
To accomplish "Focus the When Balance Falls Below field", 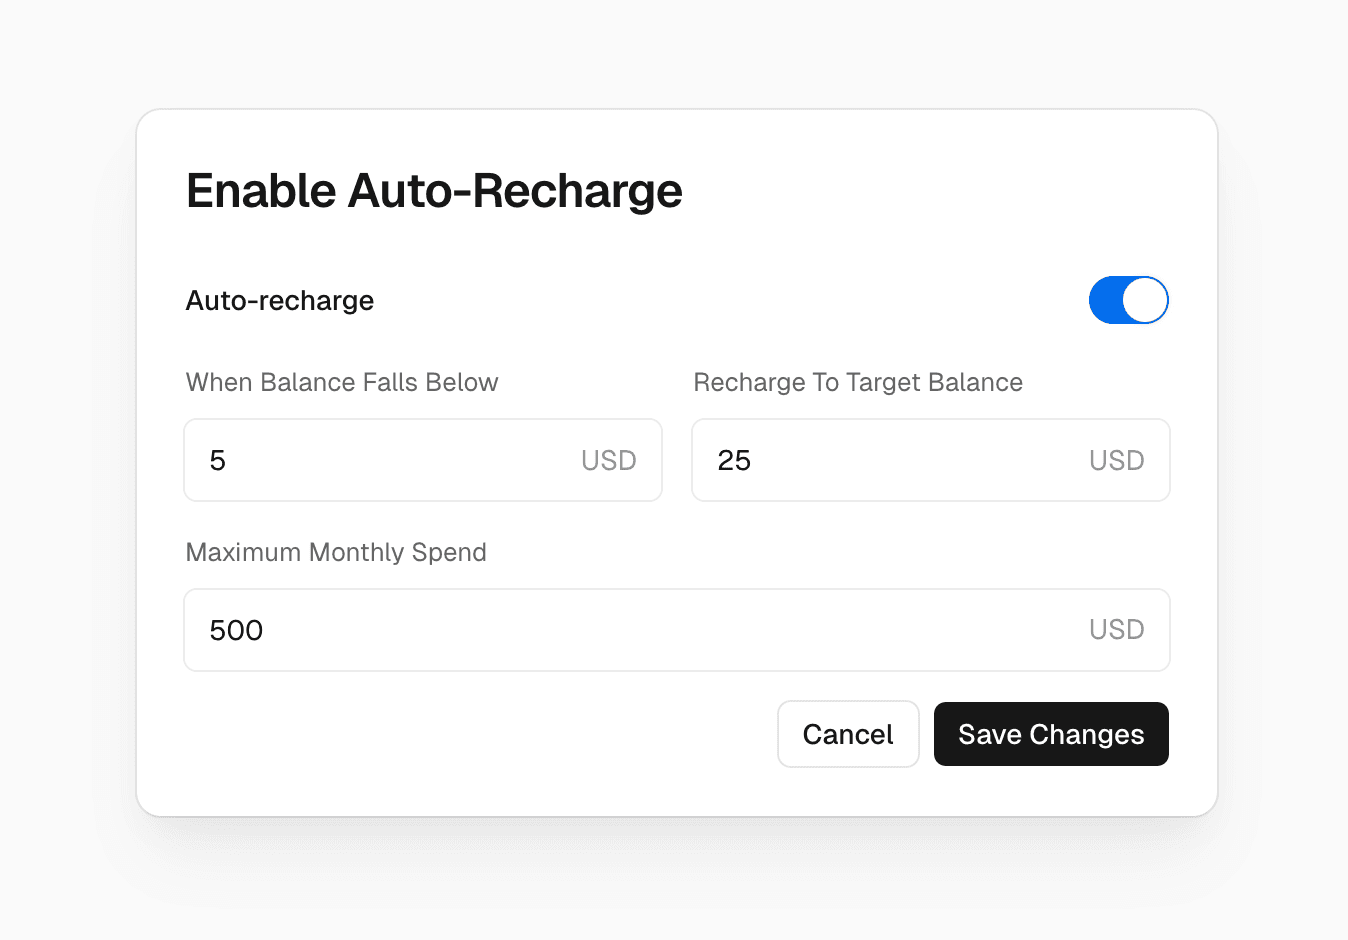I will [390, 460].
